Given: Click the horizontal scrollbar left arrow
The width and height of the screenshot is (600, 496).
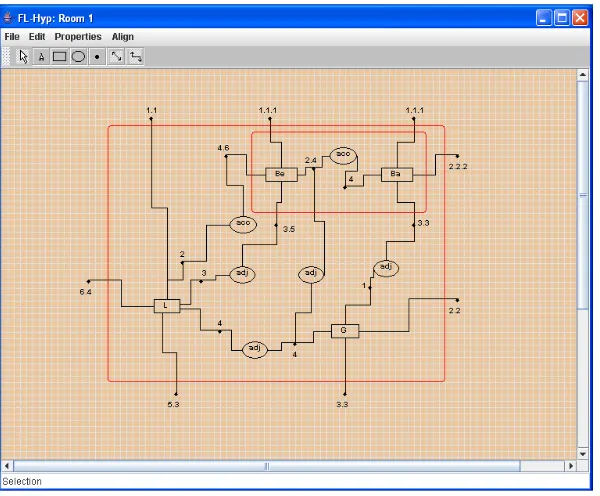Looking at the screenshot, I should click(x=7, y=466).
